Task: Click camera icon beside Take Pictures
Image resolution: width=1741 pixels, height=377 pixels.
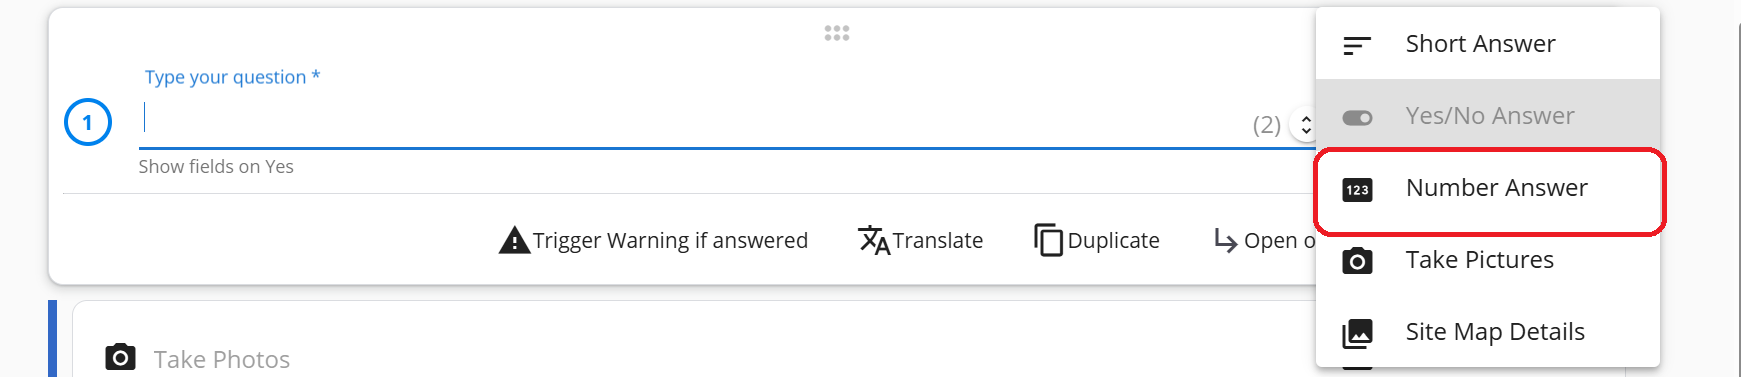Action: [x=1357, y=261]
